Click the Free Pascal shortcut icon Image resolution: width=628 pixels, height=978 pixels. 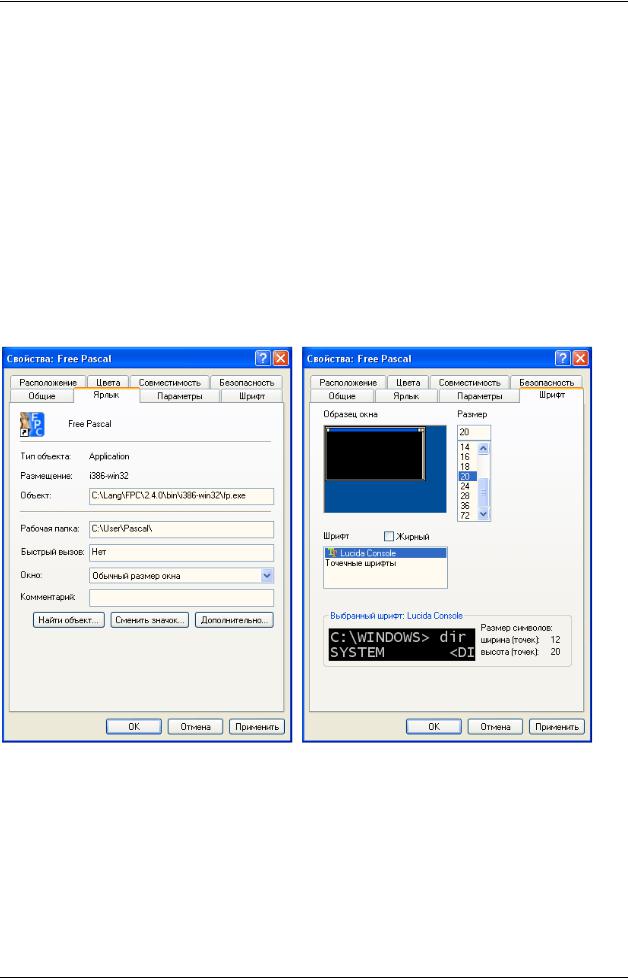(x=32, y=424)
